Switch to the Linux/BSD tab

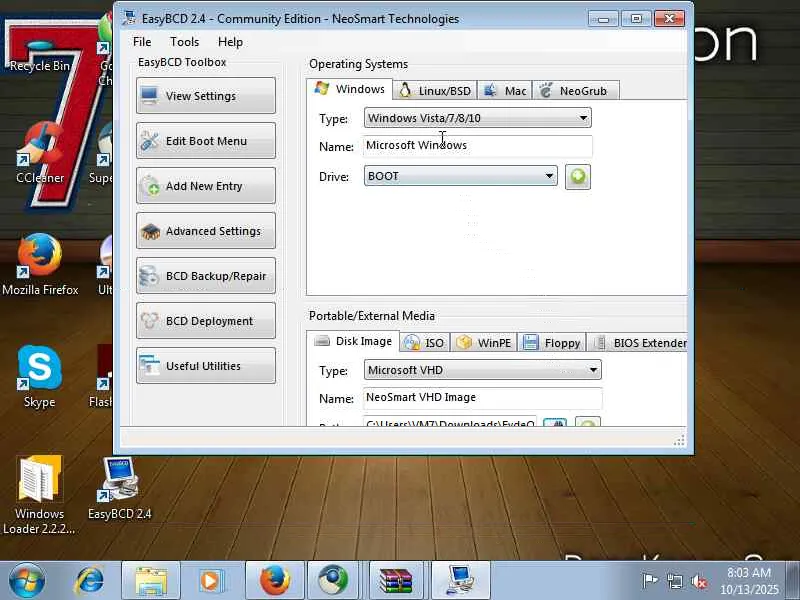point(435,91)
